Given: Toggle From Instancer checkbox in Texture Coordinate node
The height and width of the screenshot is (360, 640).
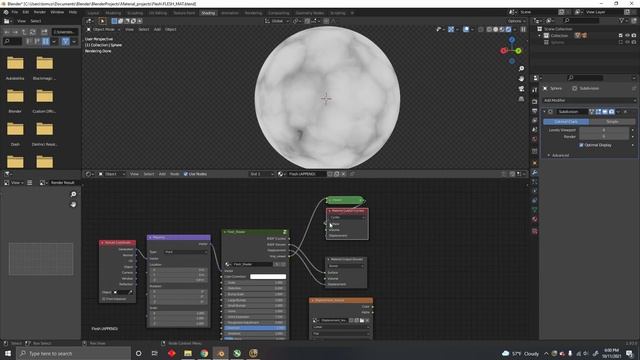Looking at the screenshot, I should [104, 299].
